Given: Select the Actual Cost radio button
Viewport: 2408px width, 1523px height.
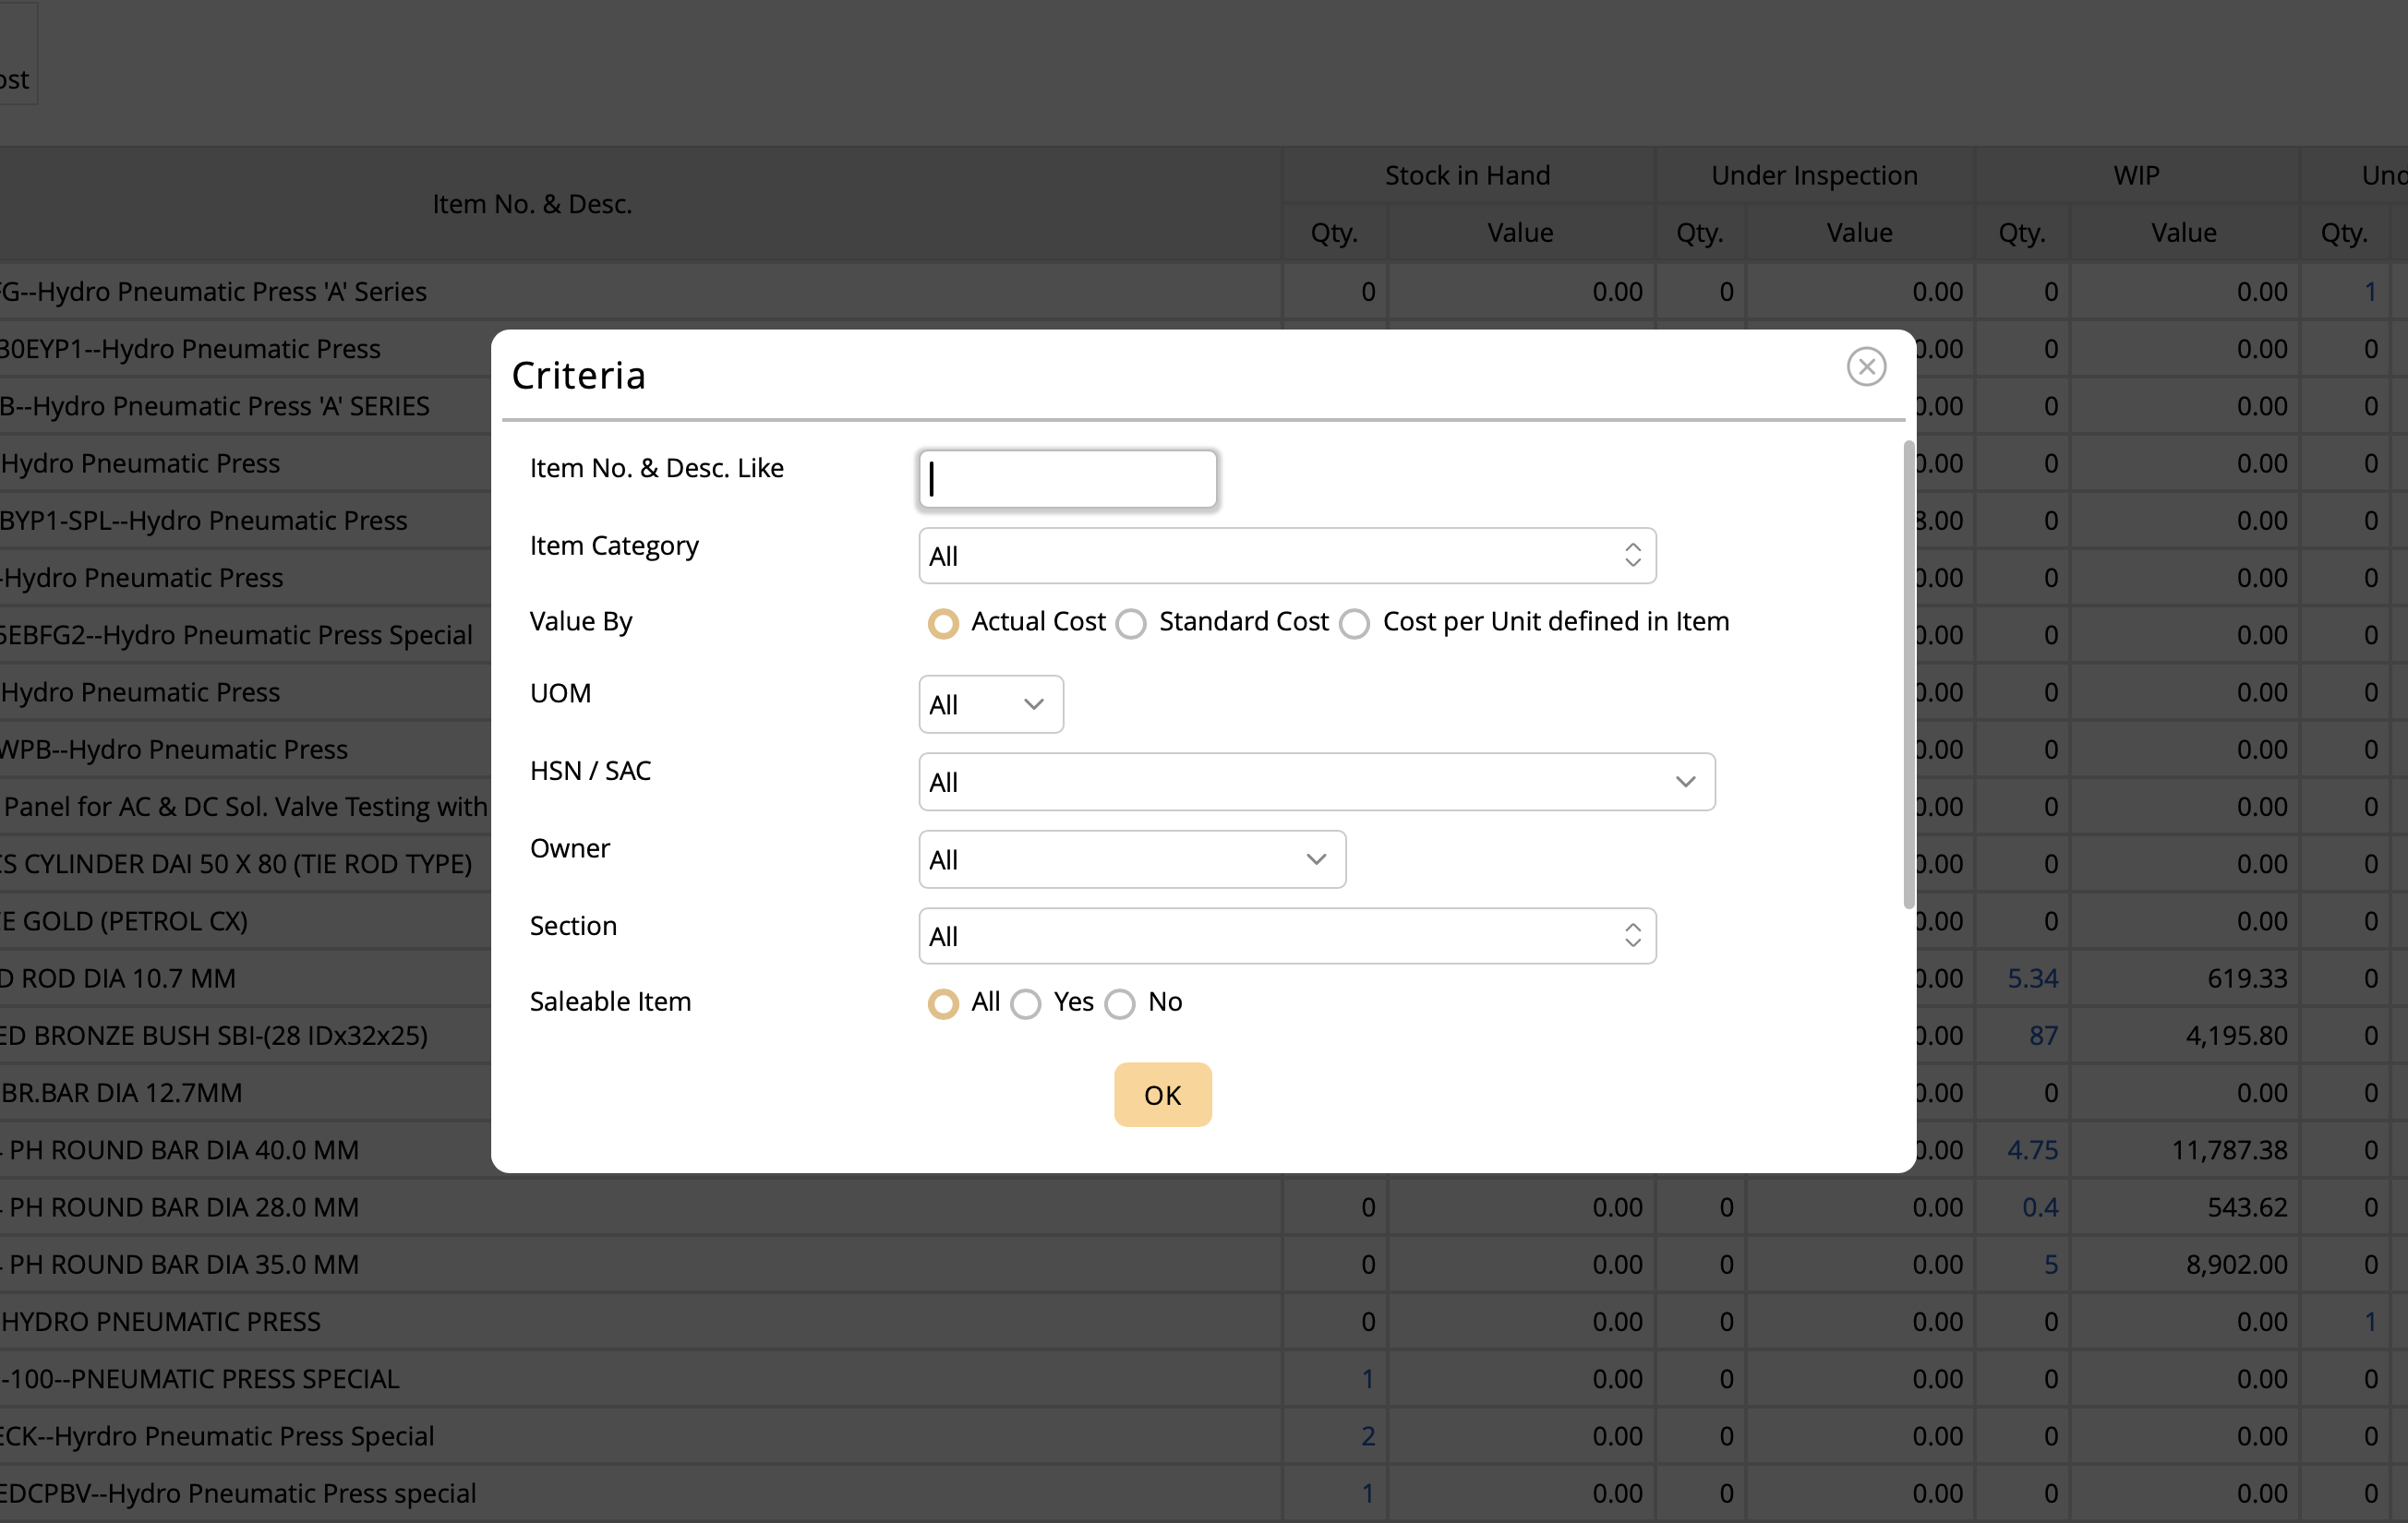Looking at the screenshot, I should 942,623.
